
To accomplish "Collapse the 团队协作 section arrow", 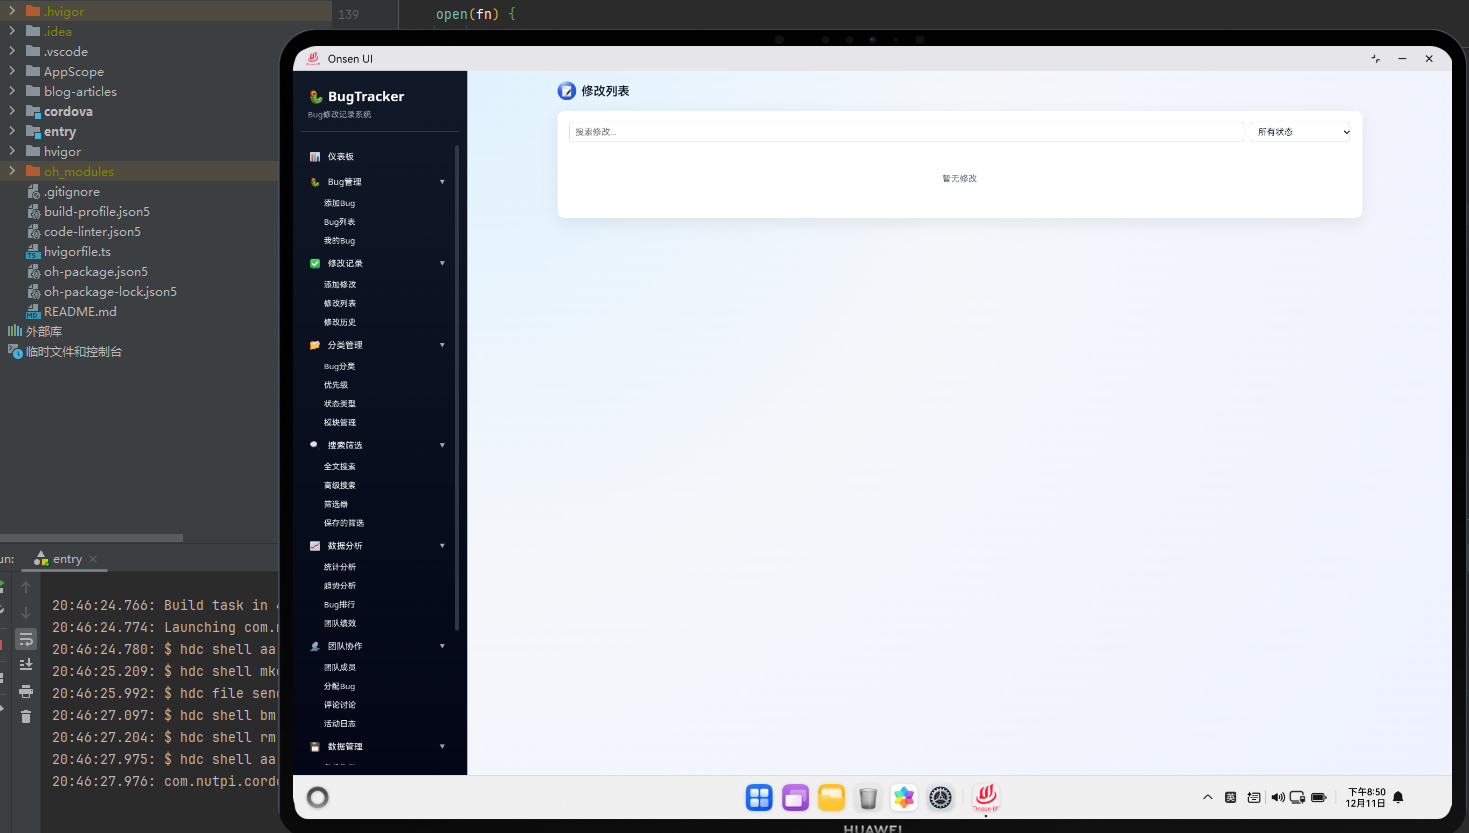I will point(442,646).
